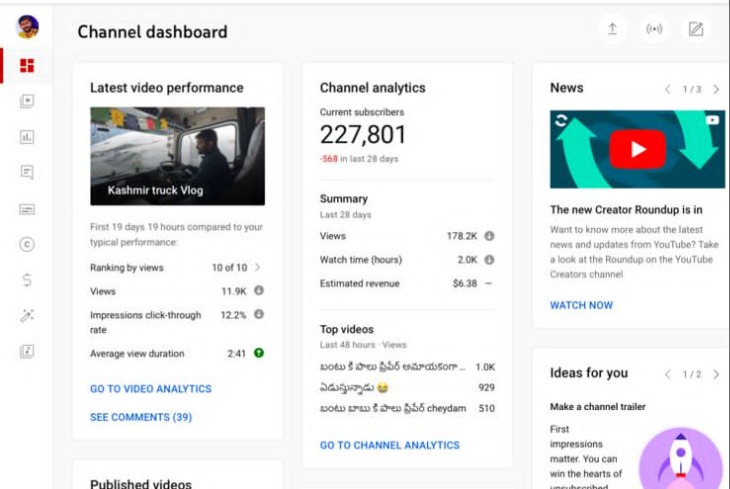Open the Videos icon in sidebar

click(x=27, y=101)
